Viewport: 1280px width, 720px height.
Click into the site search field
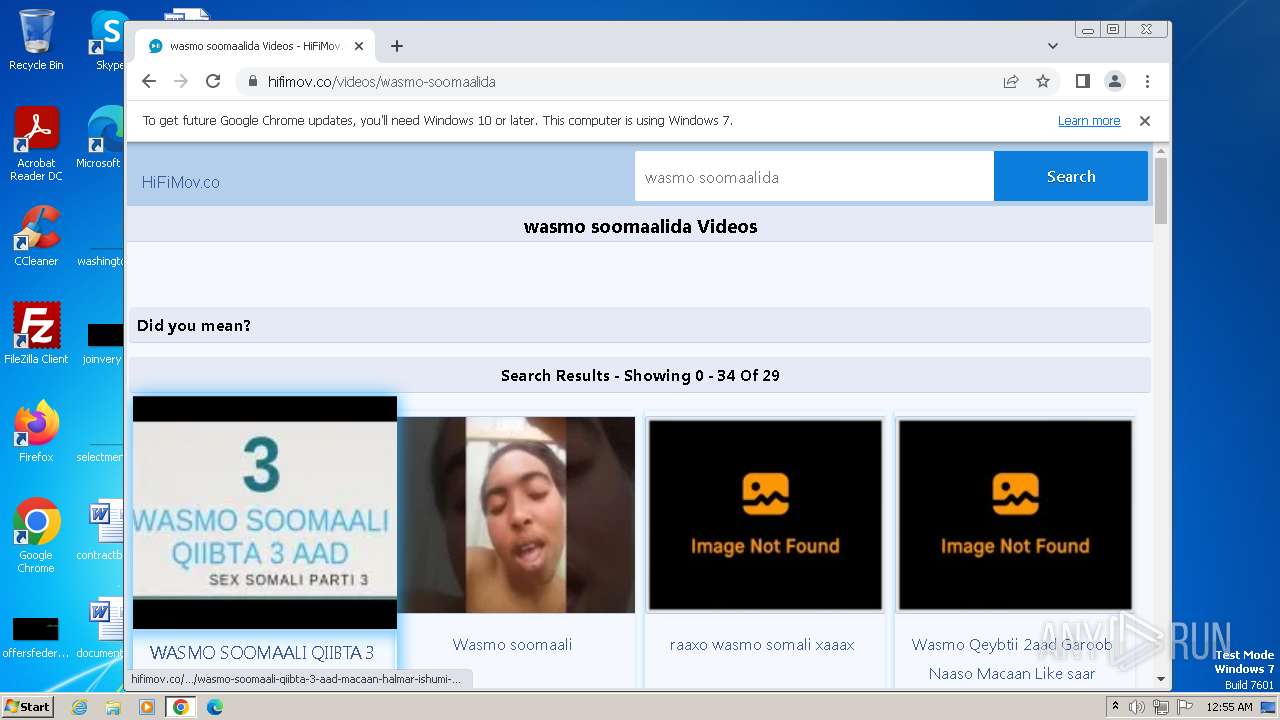814,177
